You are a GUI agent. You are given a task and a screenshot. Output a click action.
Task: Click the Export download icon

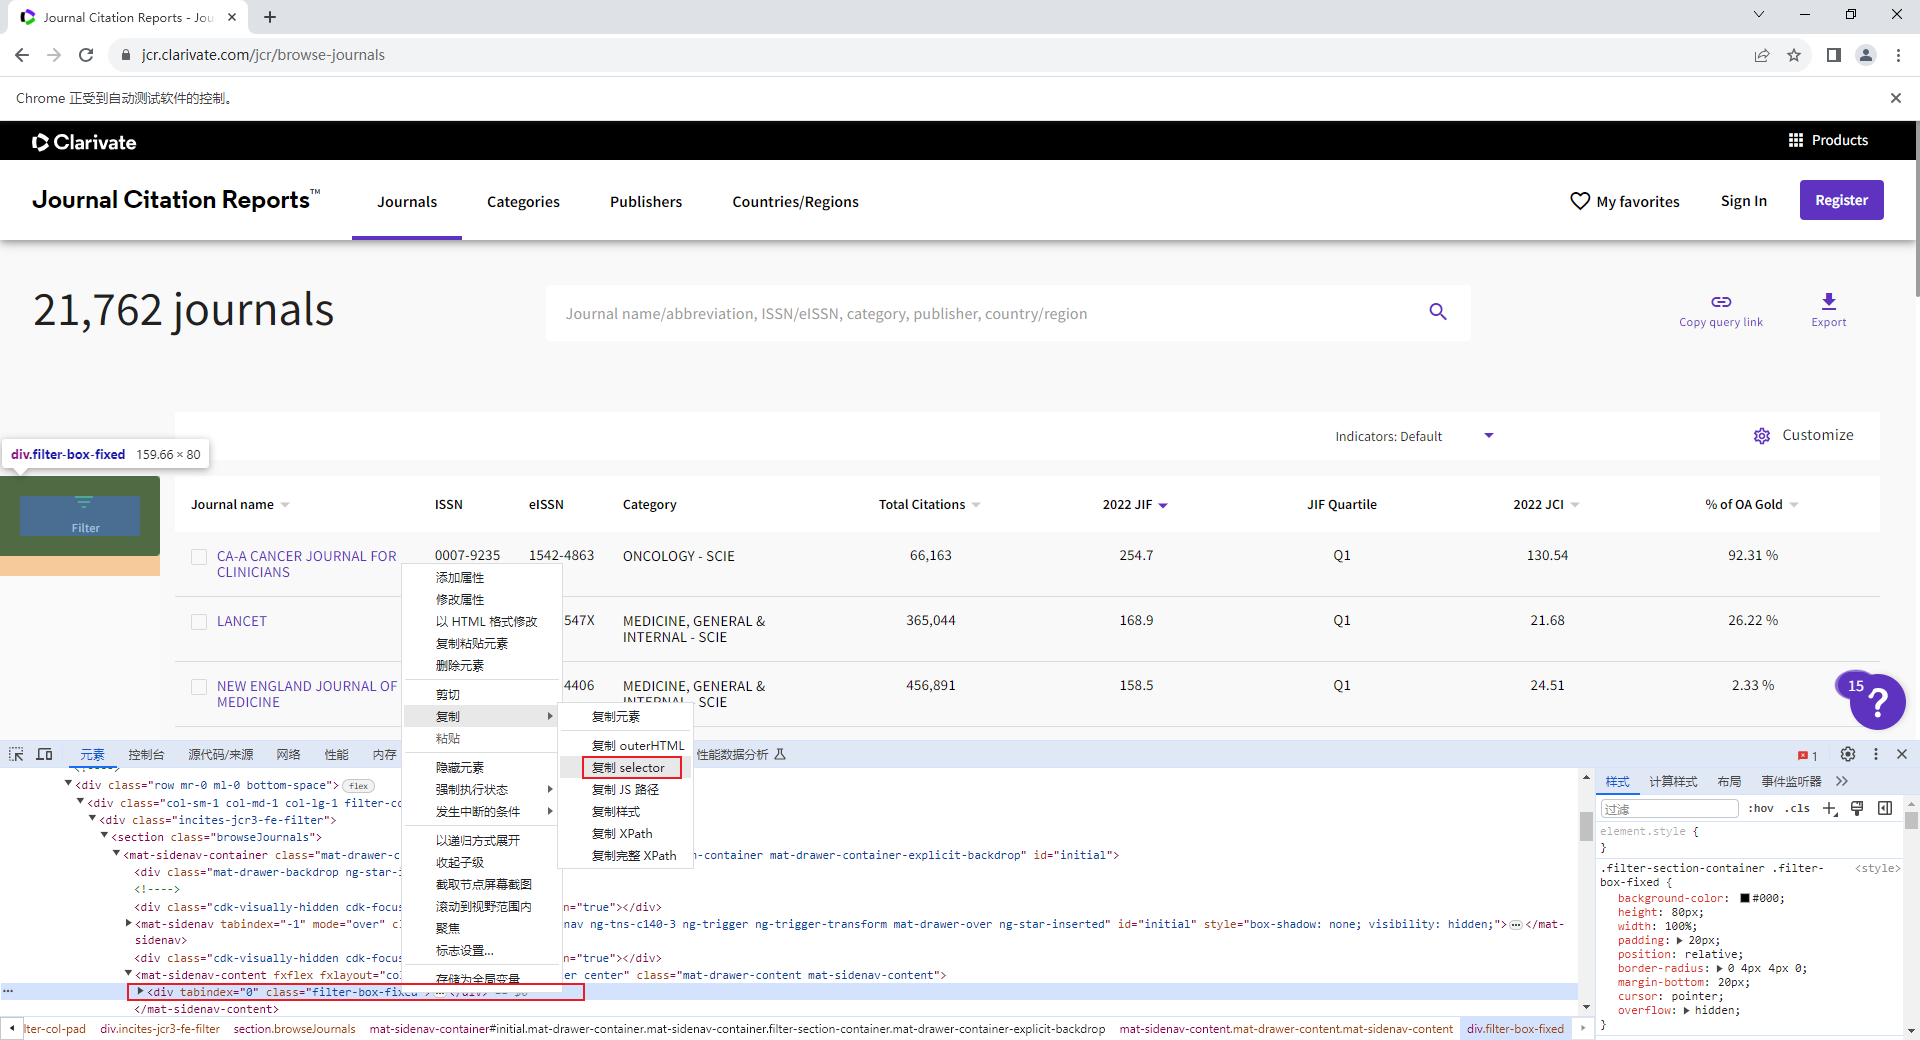pyautogui.click(x=1829, y=301)
